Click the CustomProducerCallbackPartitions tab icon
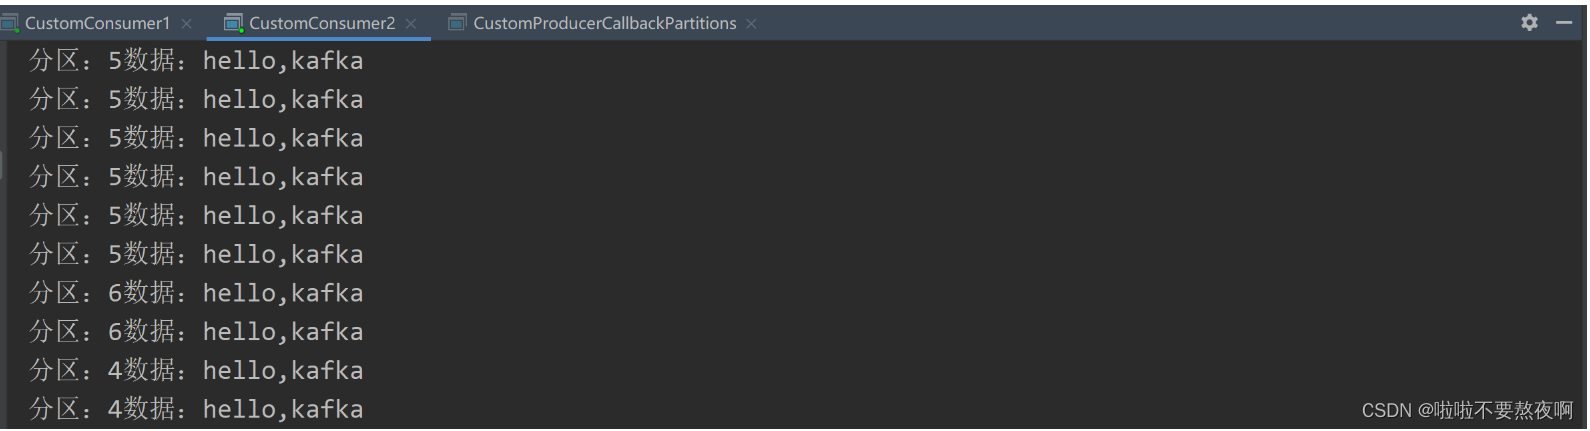1590x431 pixels. (457, 22)
